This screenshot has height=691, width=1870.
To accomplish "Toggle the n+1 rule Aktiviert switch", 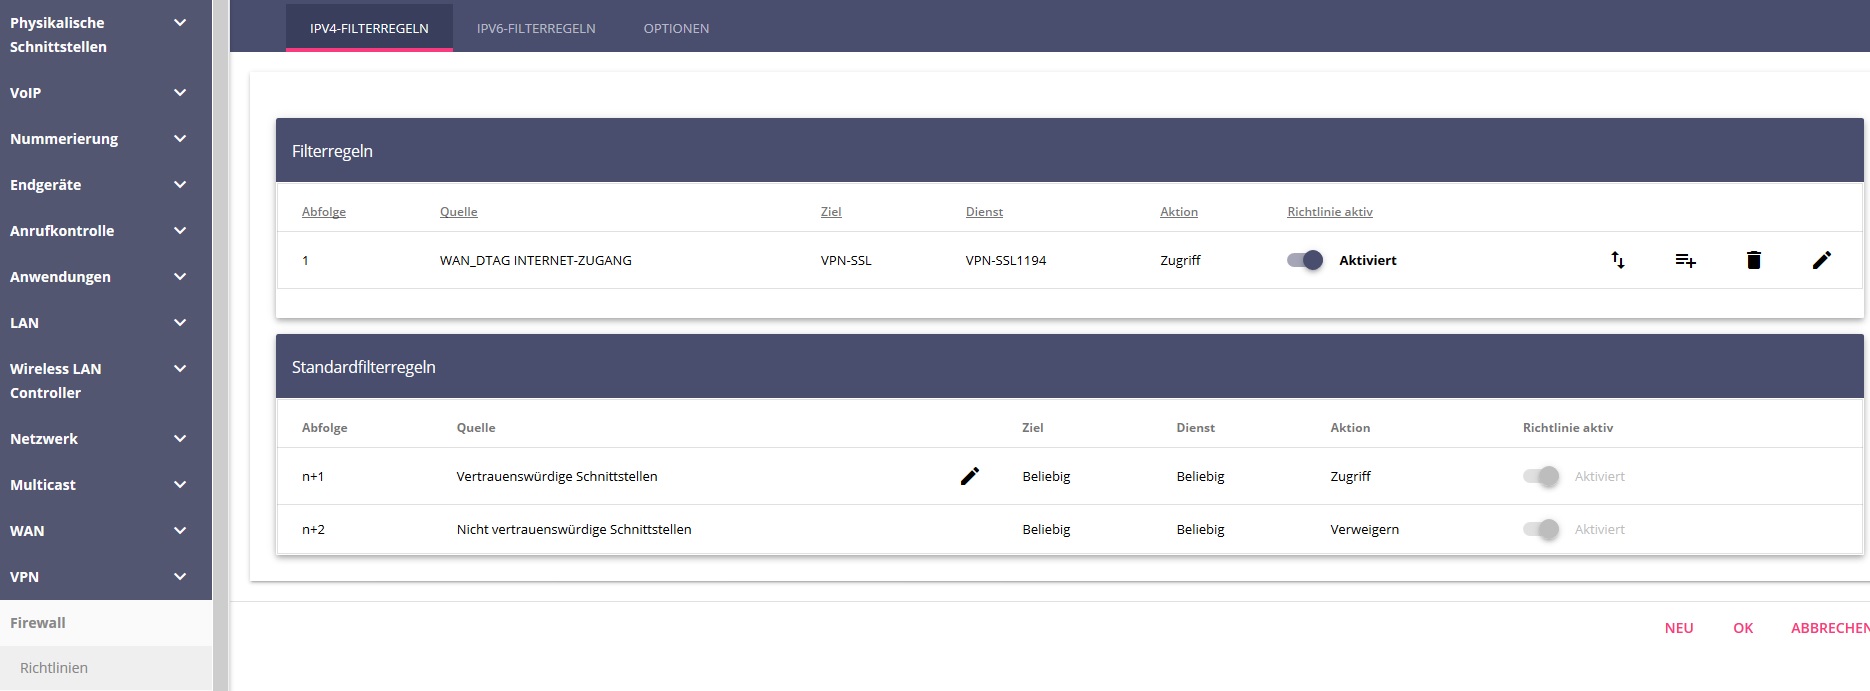I will (x=1541, y=476).
